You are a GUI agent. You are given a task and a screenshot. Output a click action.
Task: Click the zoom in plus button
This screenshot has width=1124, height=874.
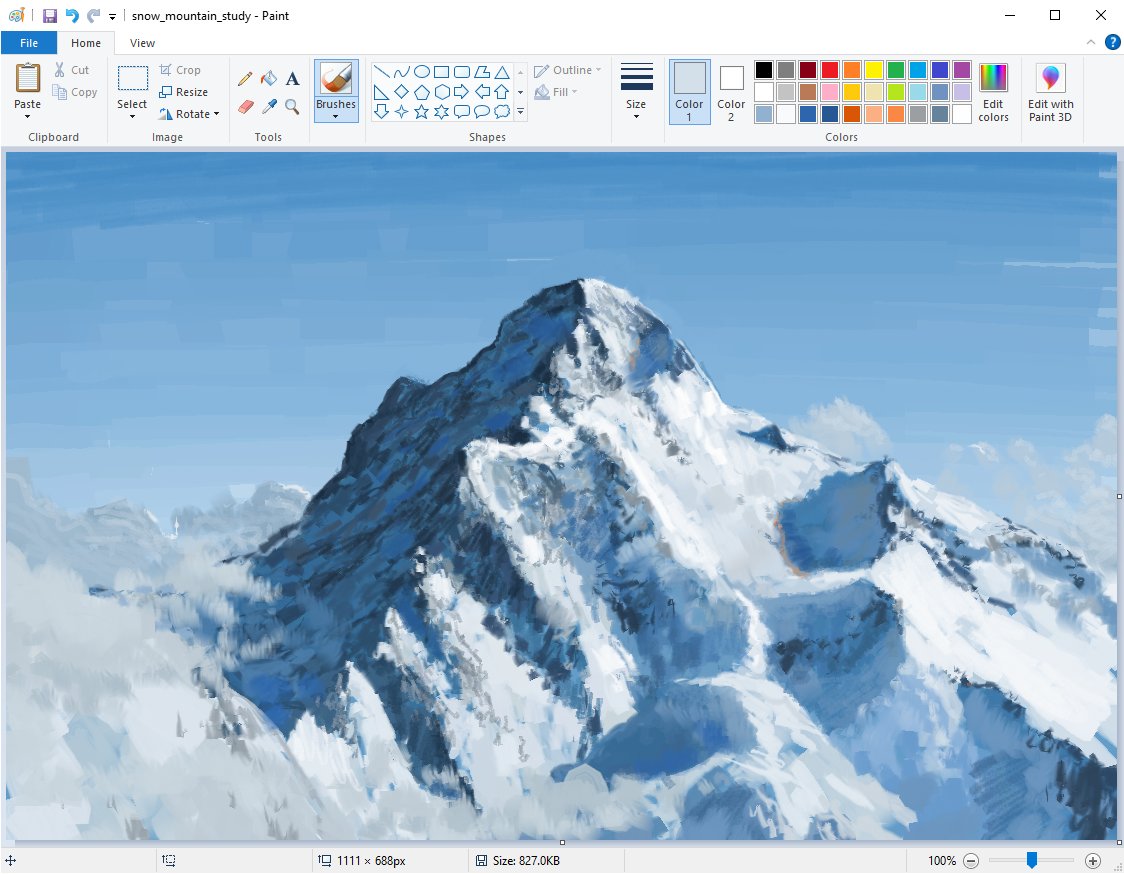[1092, 860]
